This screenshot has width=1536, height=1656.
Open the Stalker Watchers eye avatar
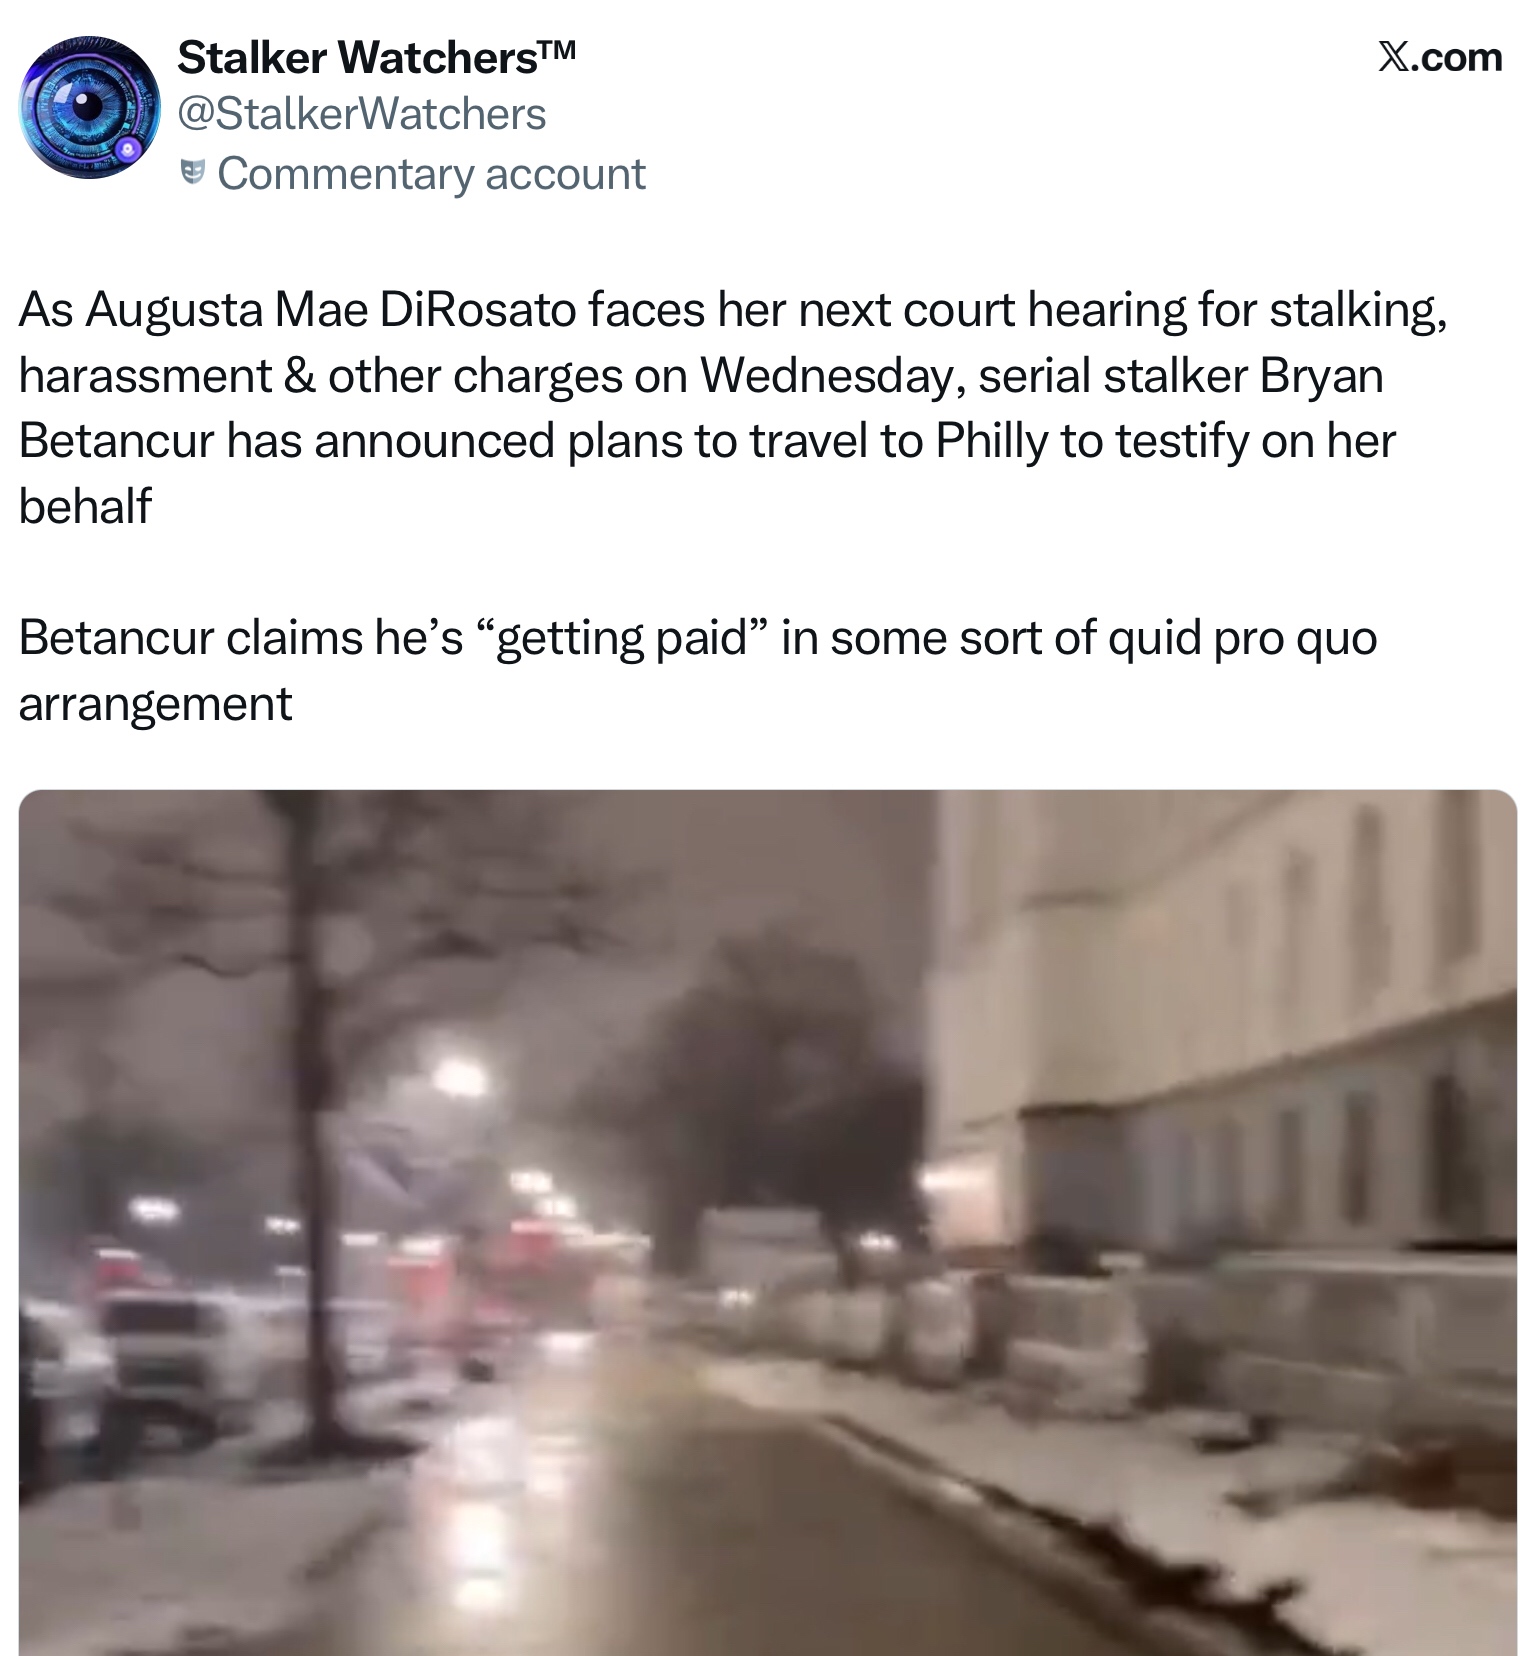(90, 109)
